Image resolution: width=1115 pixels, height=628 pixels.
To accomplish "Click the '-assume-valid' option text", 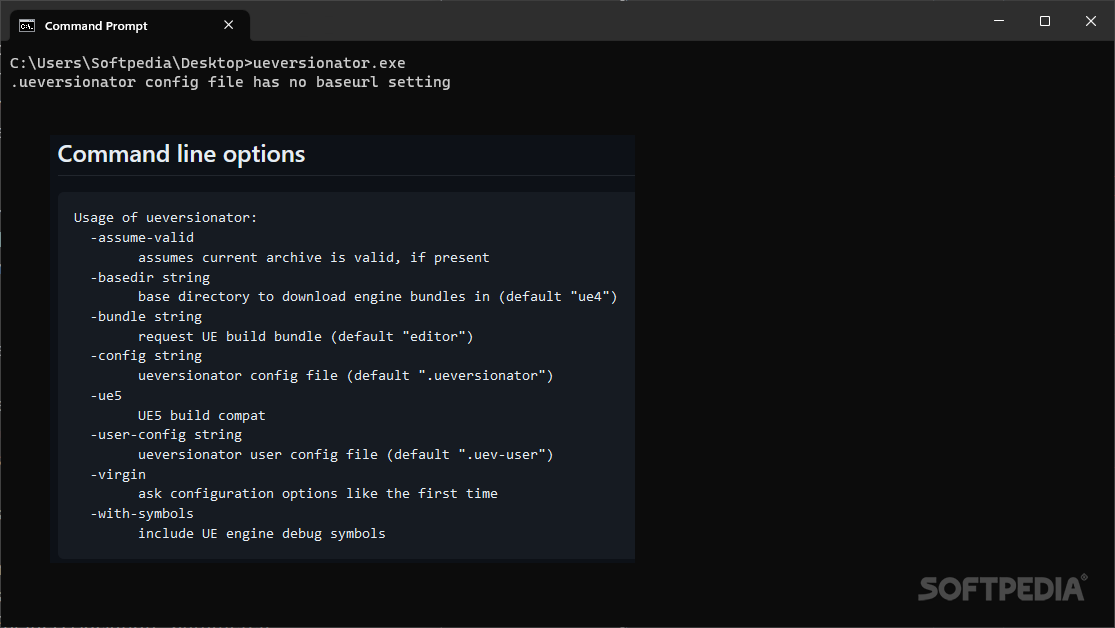I will [142, 238].
